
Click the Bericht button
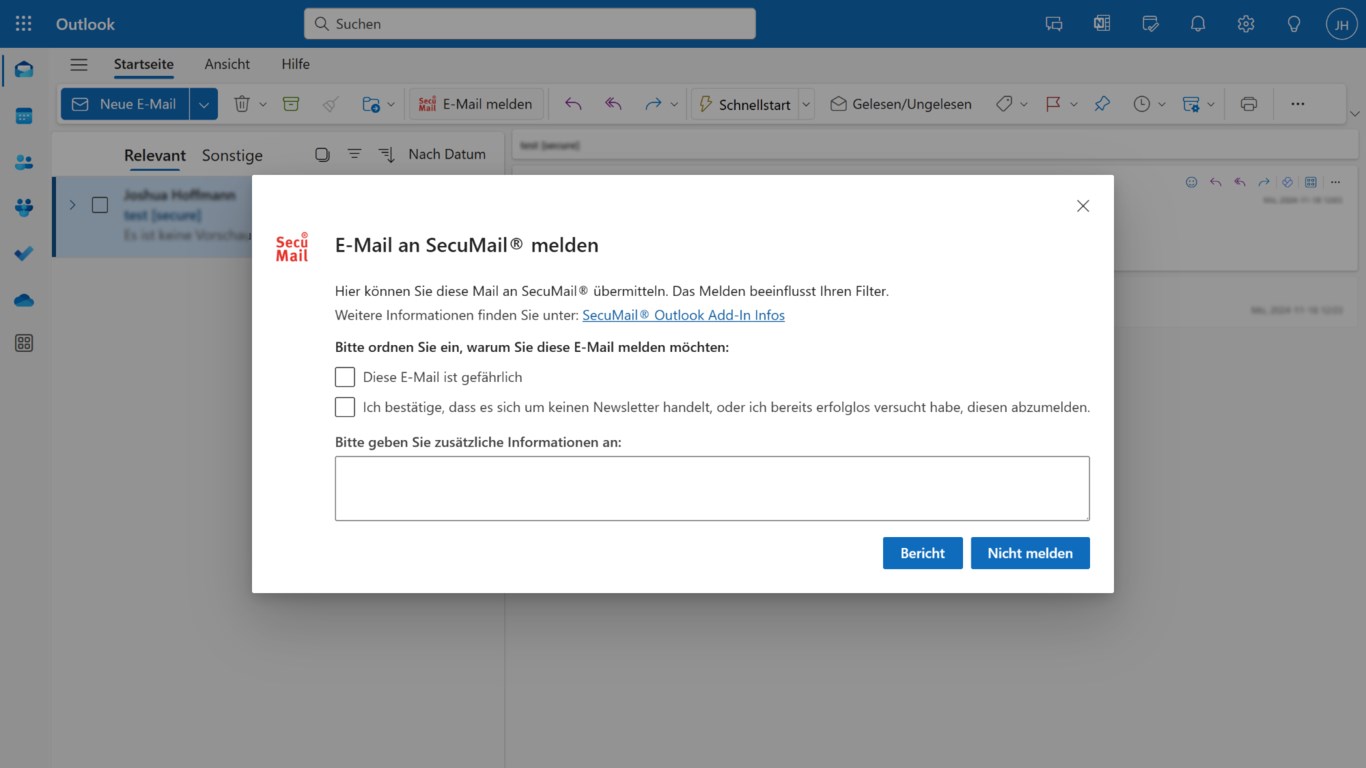922,553
